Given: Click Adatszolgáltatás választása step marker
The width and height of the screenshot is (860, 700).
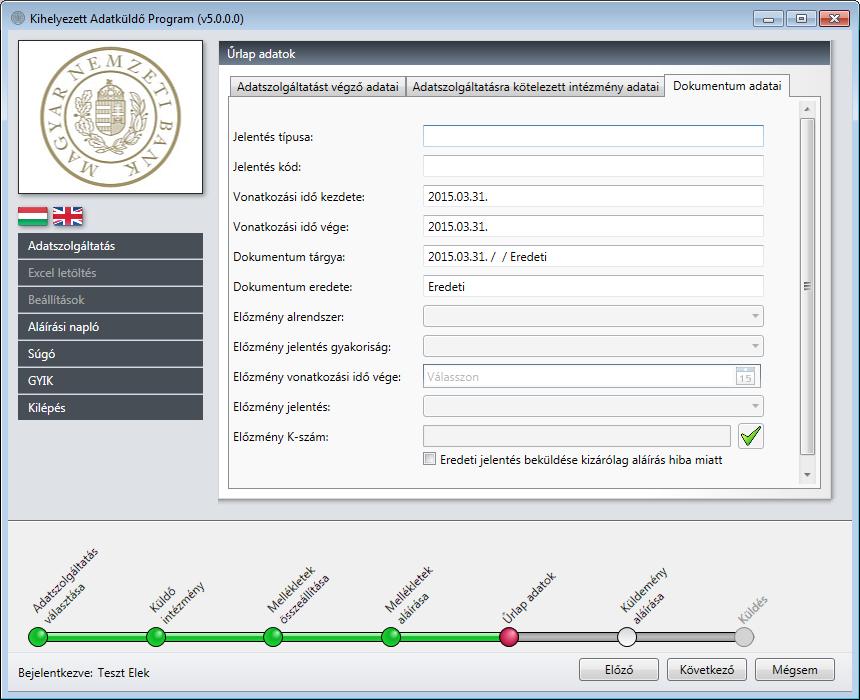Looking at the screenshot, I should coord(38,637).
